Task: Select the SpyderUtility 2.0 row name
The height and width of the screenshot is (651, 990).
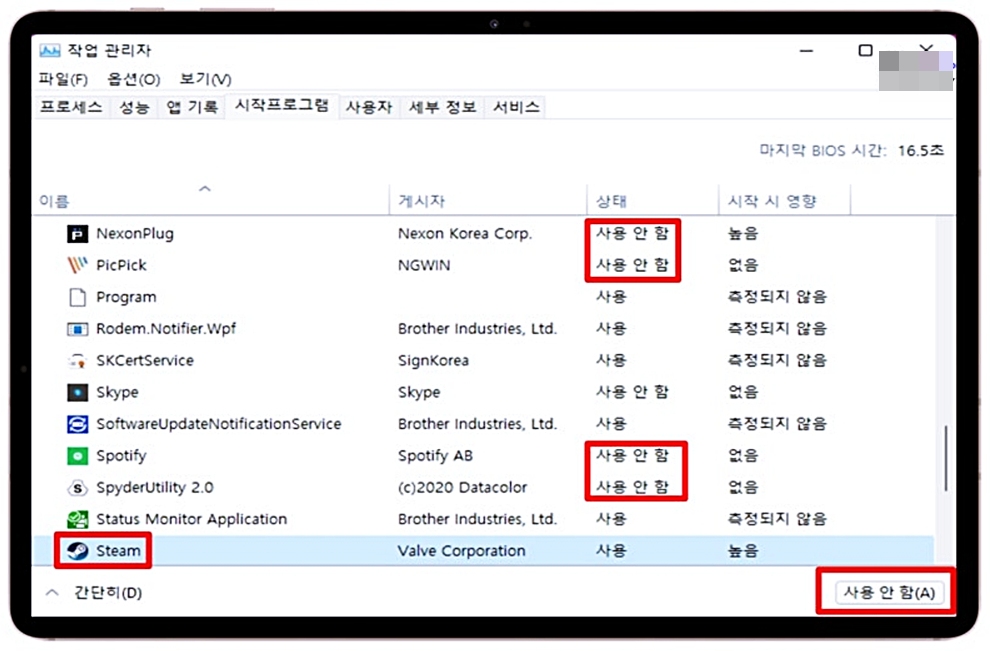Action: coord(155,487)
